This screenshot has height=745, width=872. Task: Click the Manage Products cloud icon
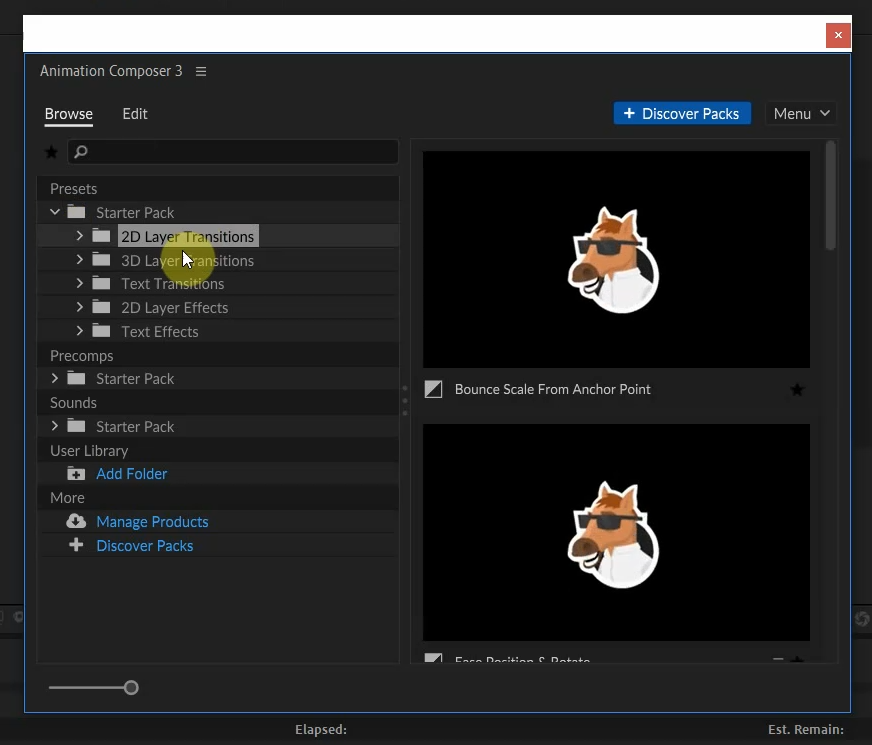click(x=76, y=521)
